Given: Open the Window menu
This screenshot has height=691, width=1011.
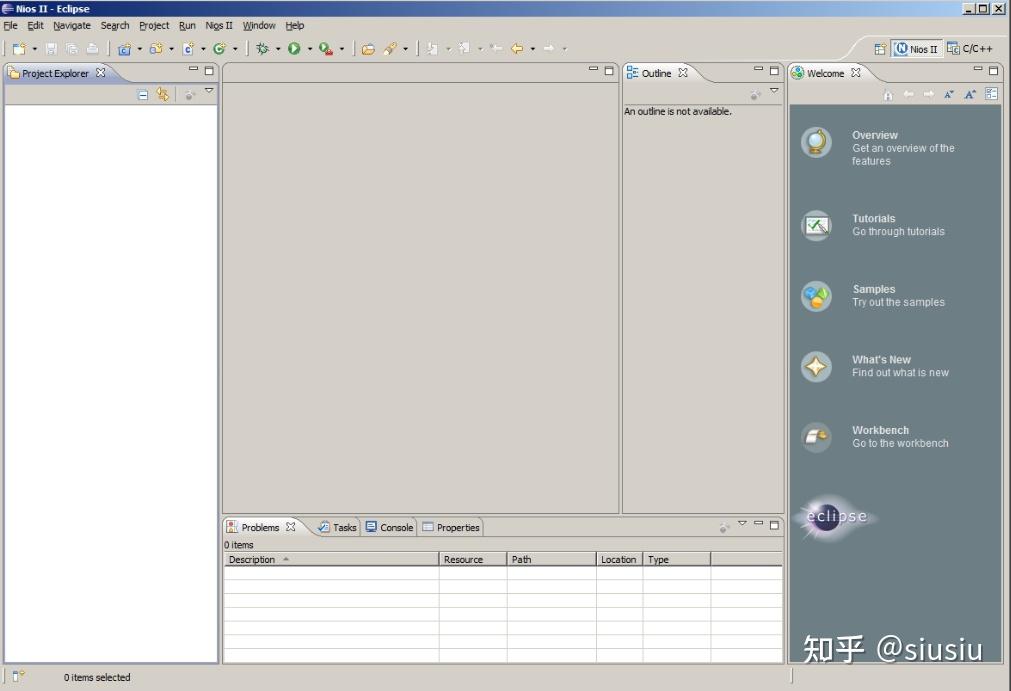Looking at the screenshot, I should click(259, 26).
